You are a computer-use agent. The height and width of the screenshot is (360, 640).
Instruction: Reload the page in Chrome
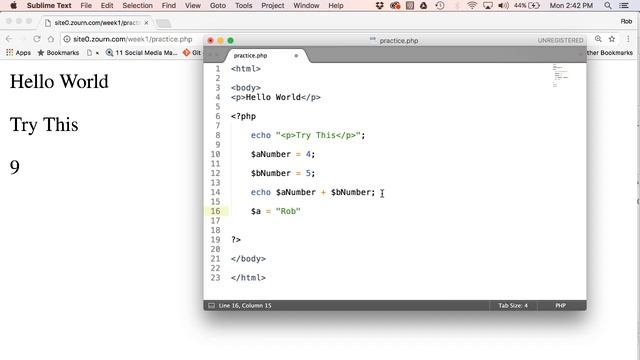click(x=37, y=39)
